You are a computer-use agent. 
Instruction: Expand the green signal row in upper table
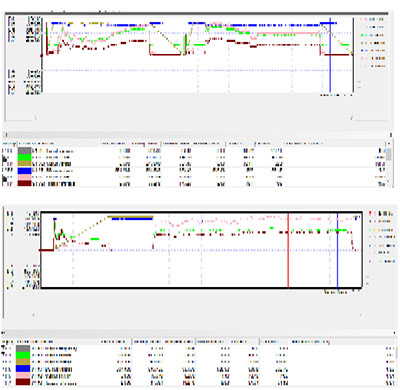pyautogui.click(x=5, y=159)
